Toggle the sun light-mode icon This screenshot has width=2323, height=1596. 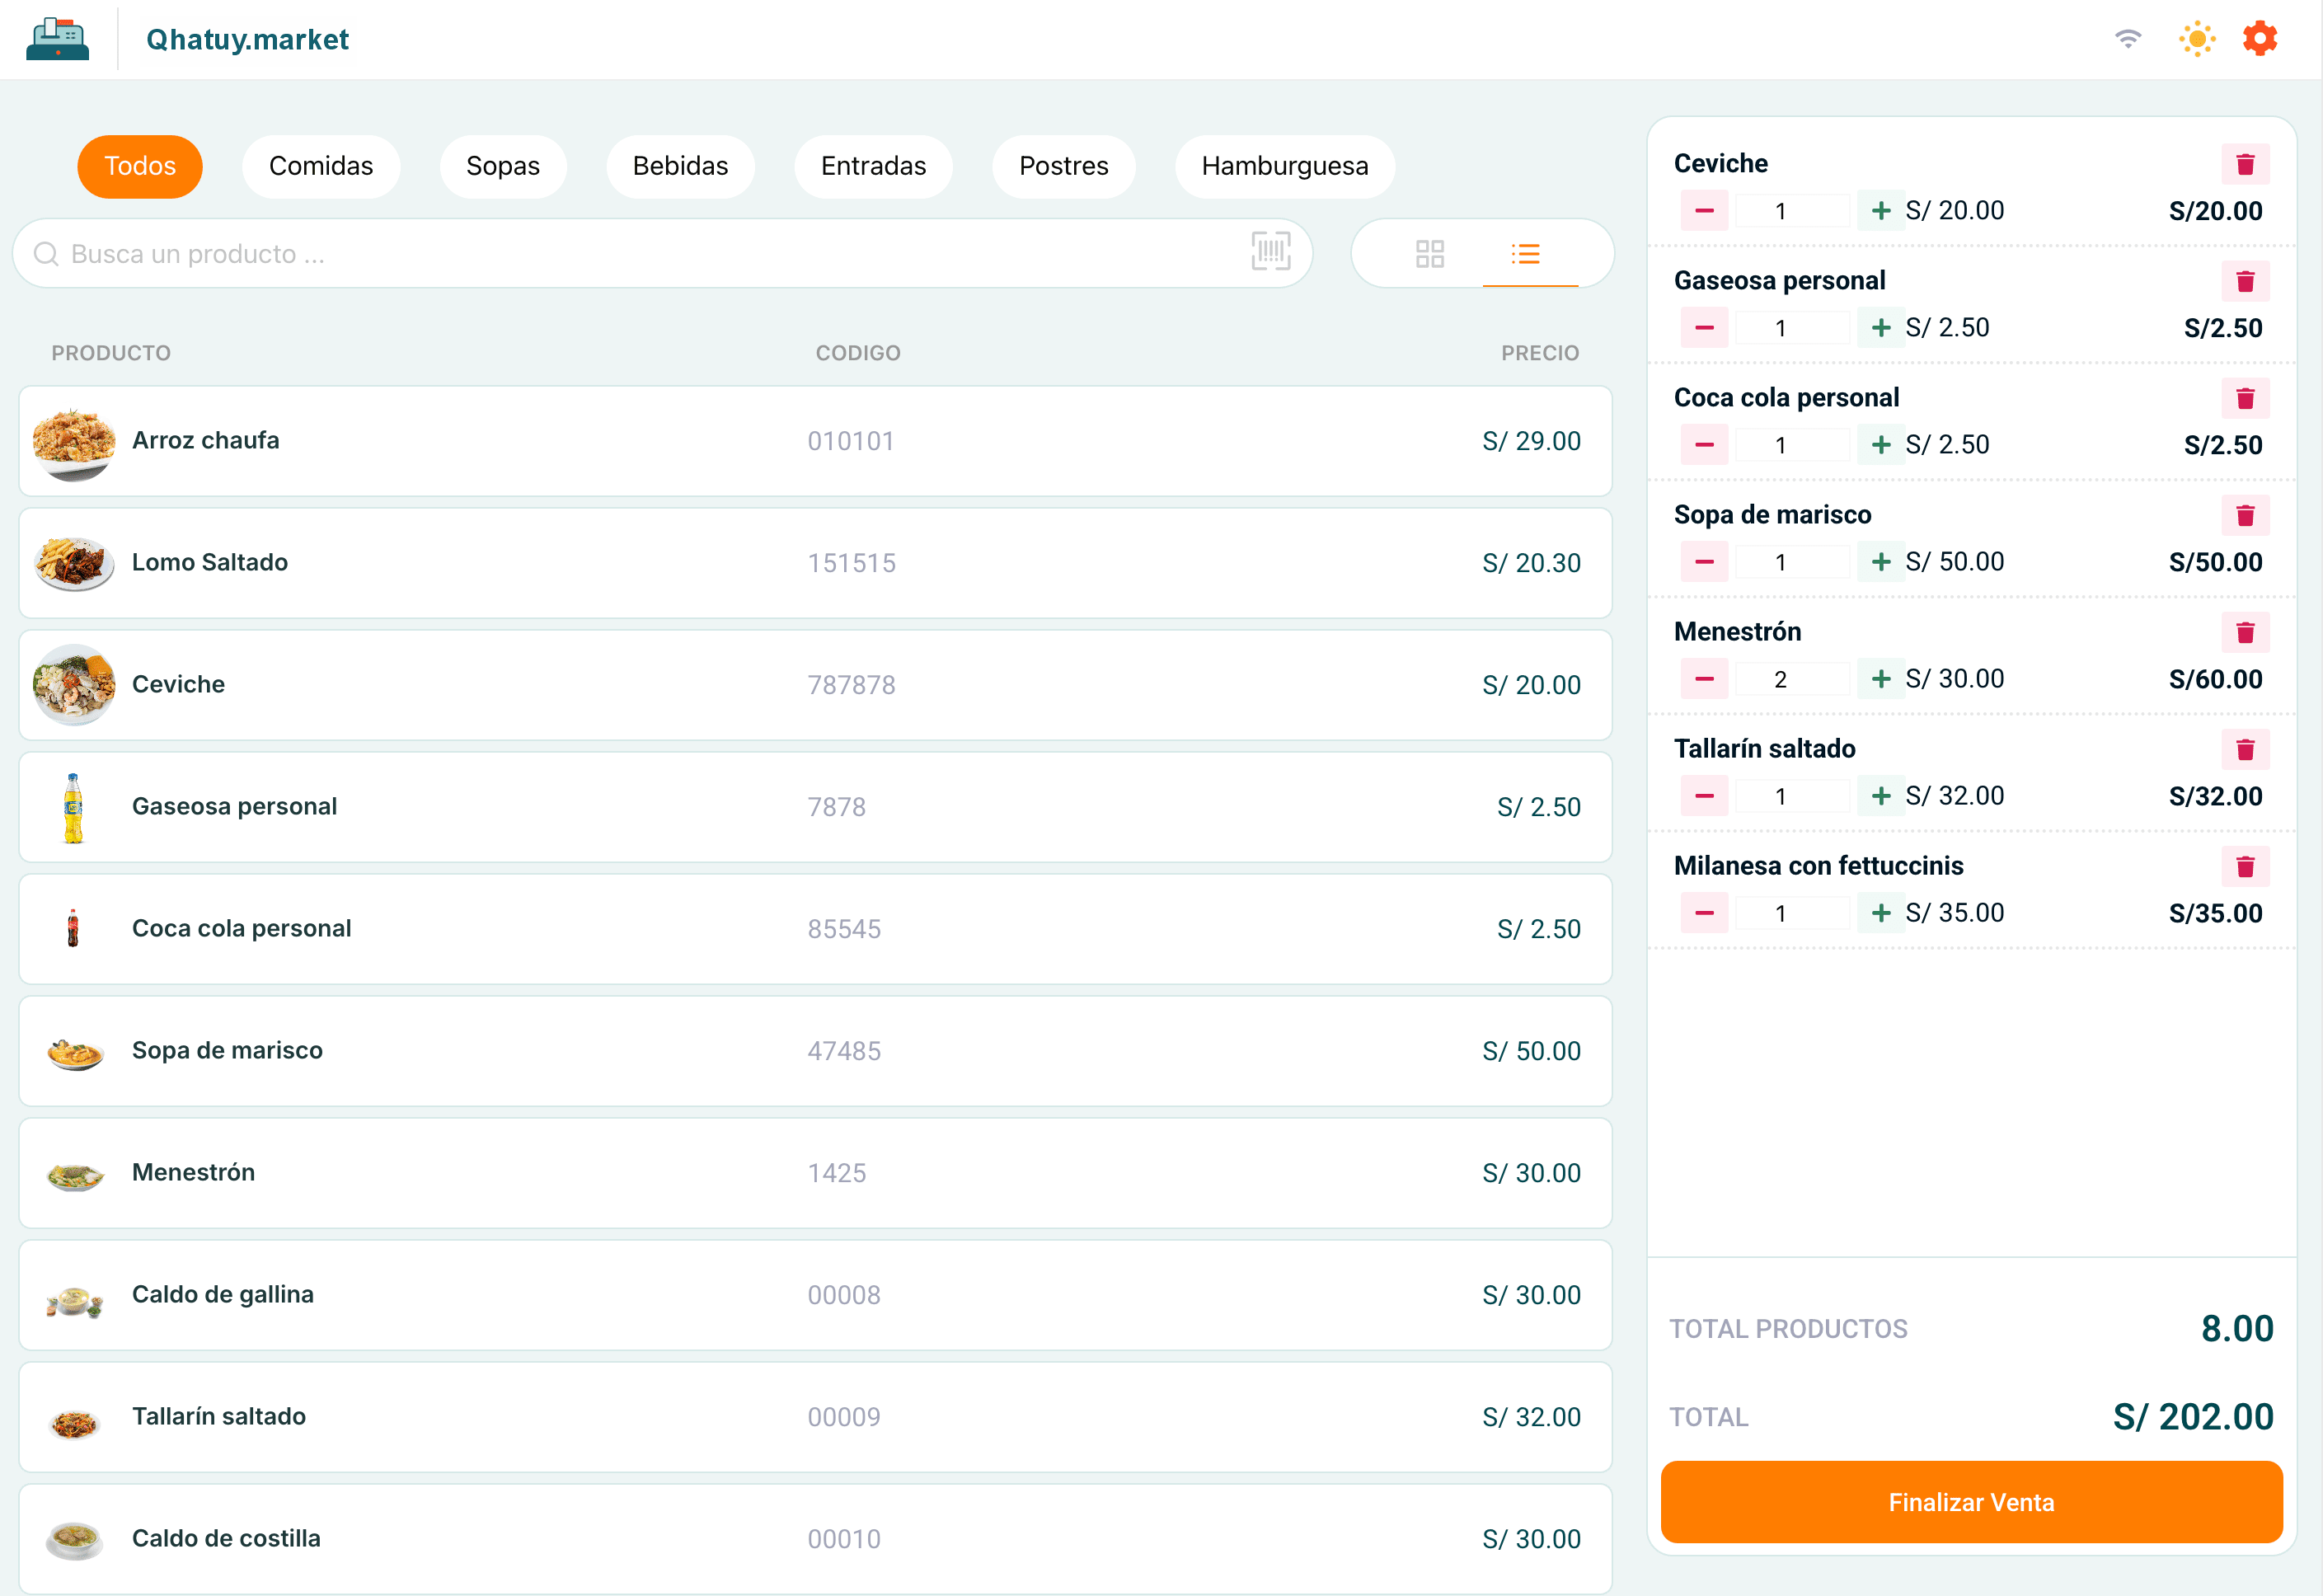coord(2196,39)
